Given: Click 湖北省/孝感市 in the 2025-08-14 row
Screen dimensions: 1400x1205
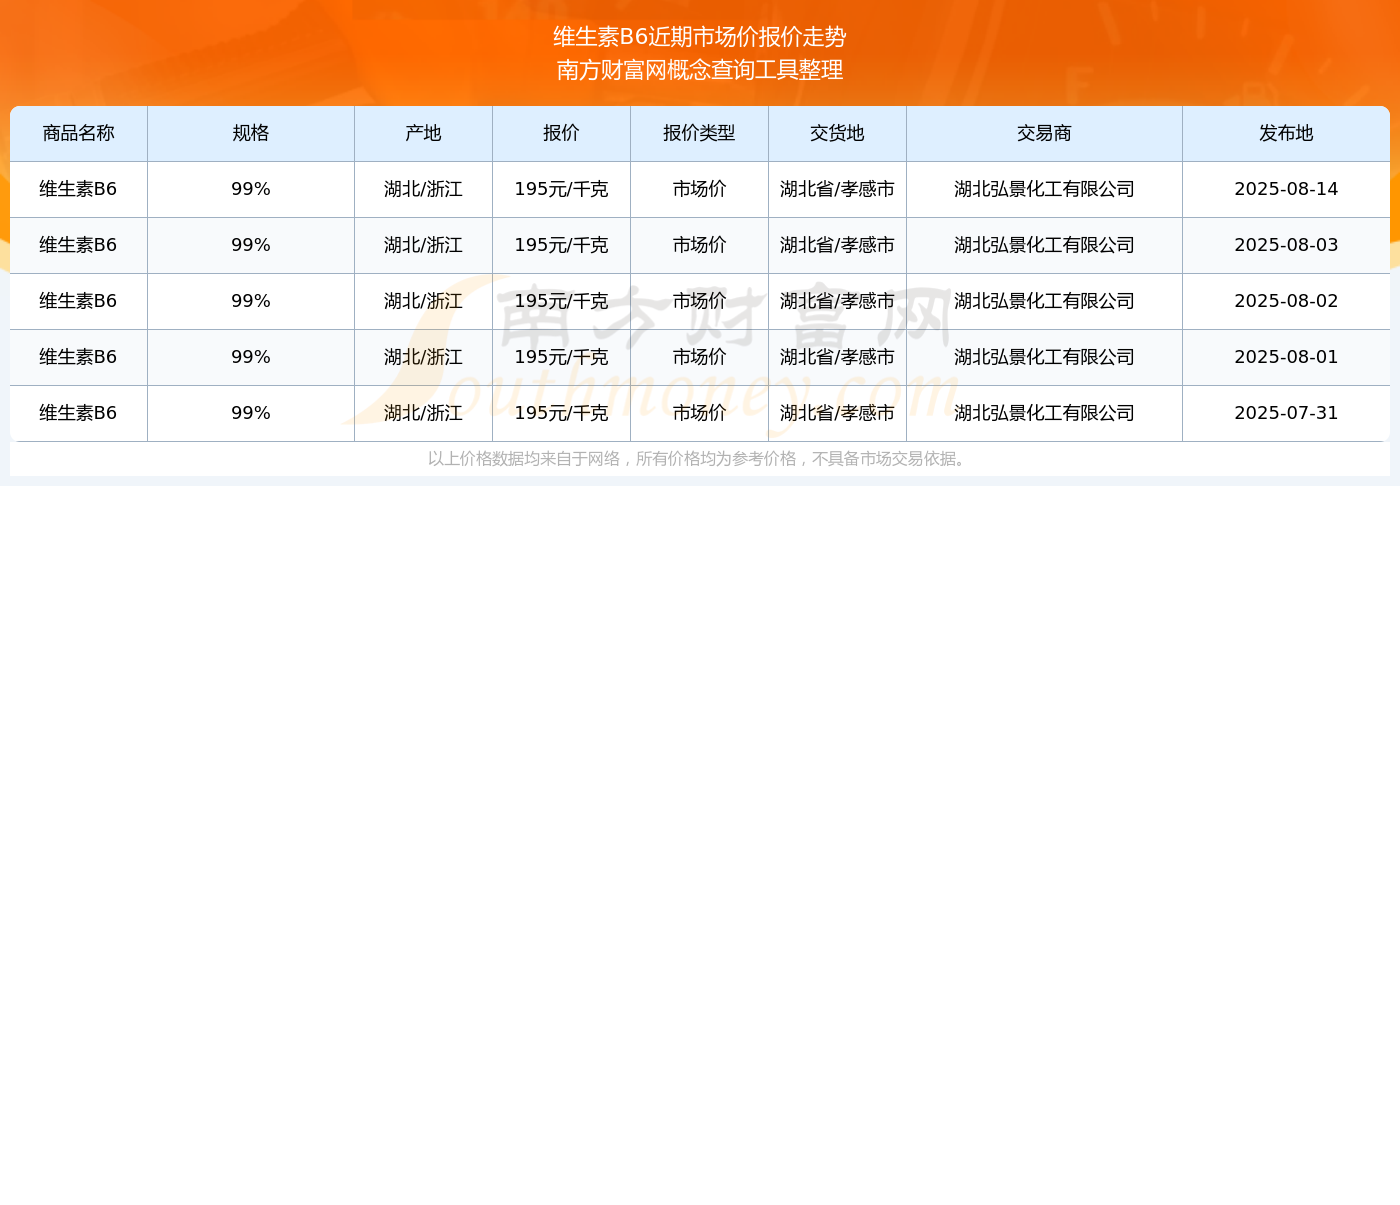Looking at the screenshot, I should coord(838,189).
